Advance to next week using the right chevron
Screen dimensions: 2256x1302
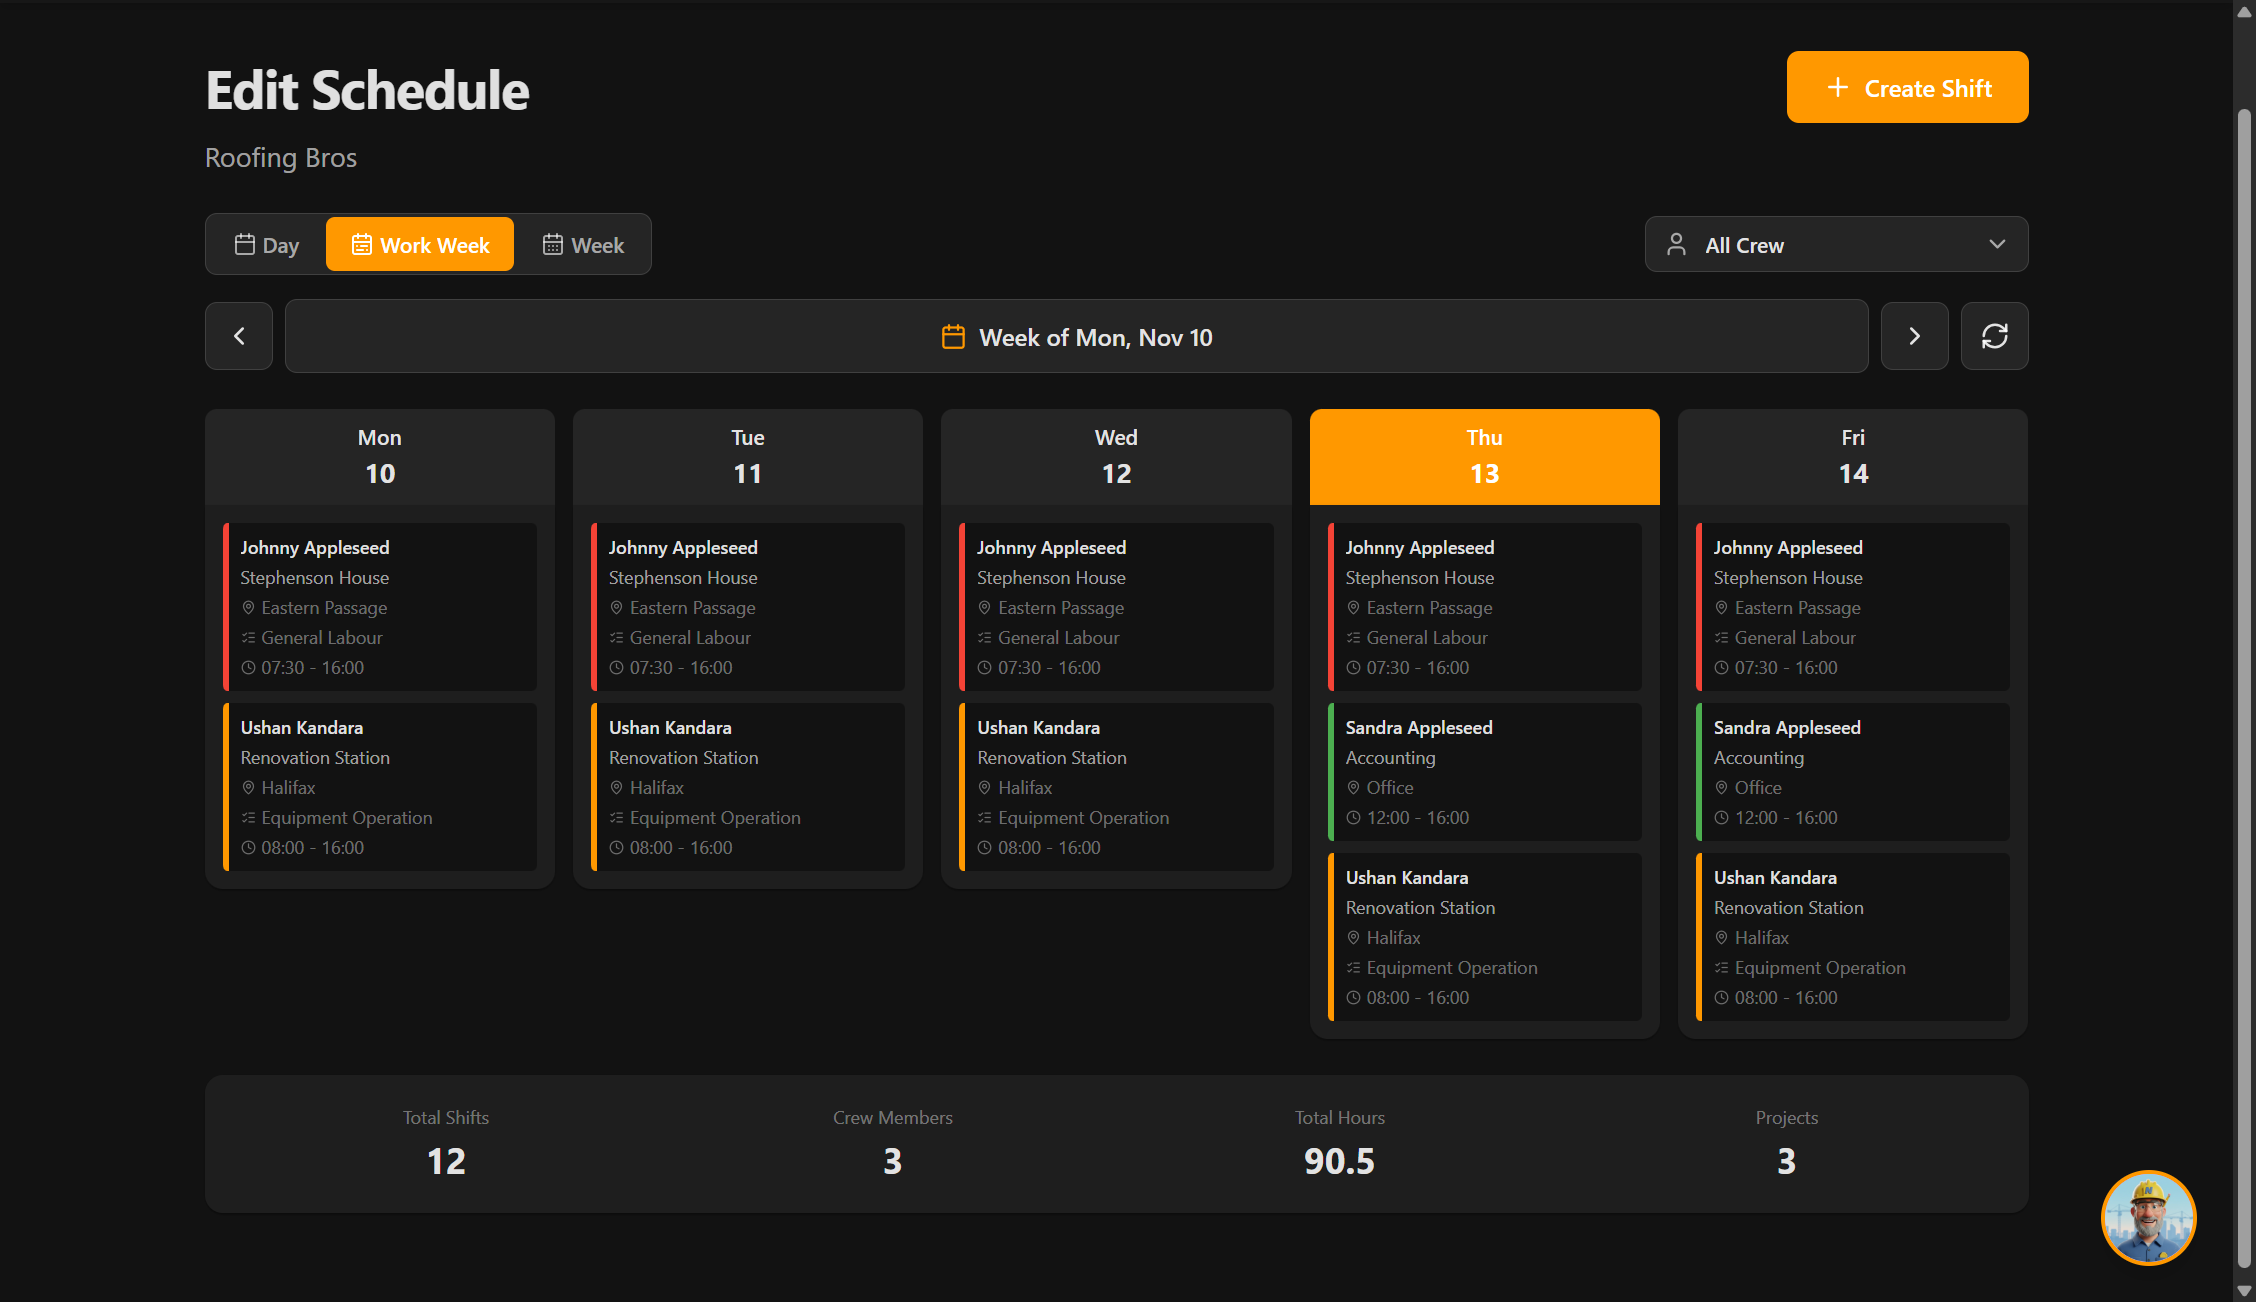tap(1914, 336)
